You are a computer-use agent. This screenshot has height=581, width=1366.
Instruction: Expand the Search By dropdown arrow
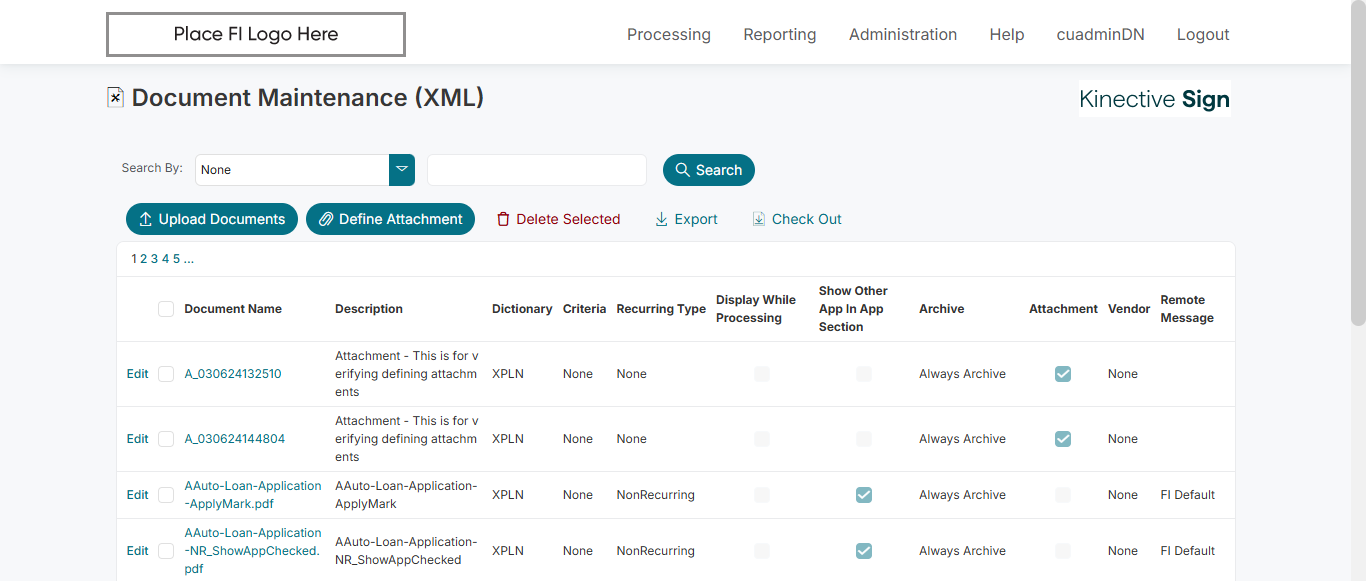click(402, 170)
